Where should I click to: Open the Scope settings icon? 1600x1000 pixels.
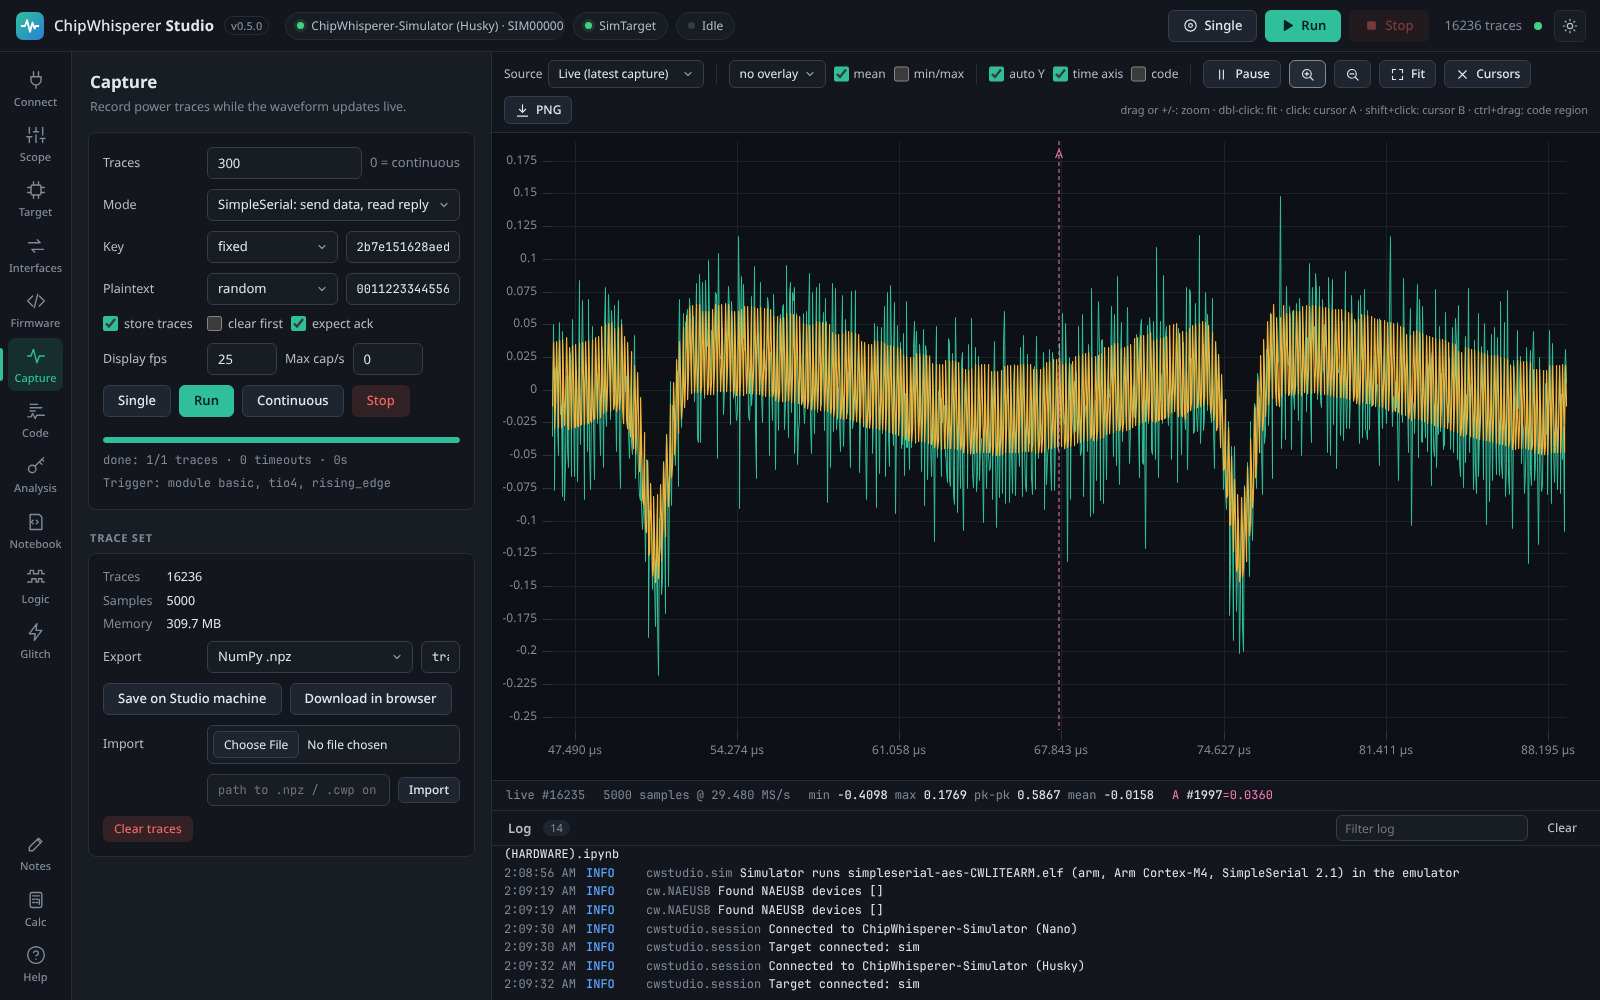(x=35, y=144)
